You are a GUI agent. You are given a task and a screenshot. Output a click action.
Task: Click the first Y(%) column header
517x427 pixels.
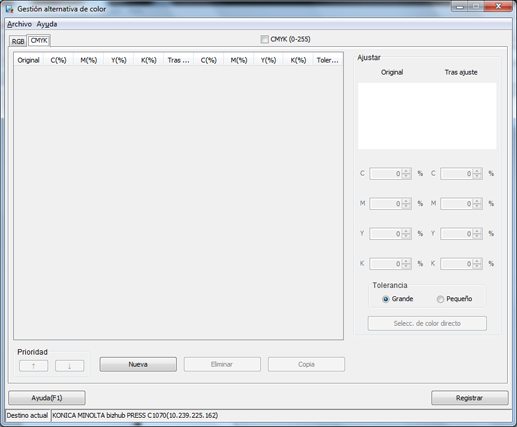click(119, 60)
